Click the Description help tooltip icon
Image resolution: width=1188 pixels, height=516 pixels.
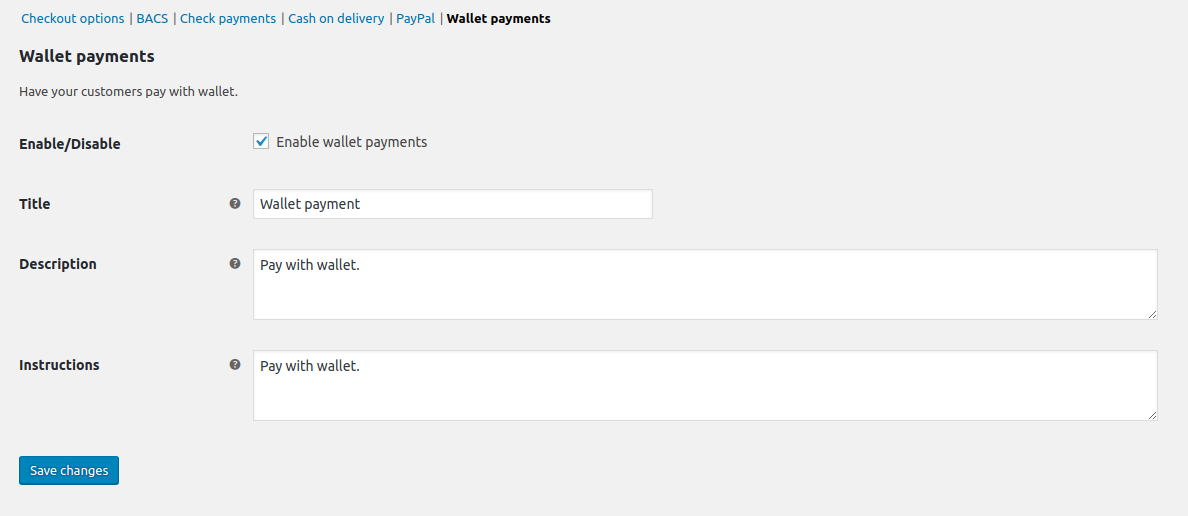(x=235, y=264)
